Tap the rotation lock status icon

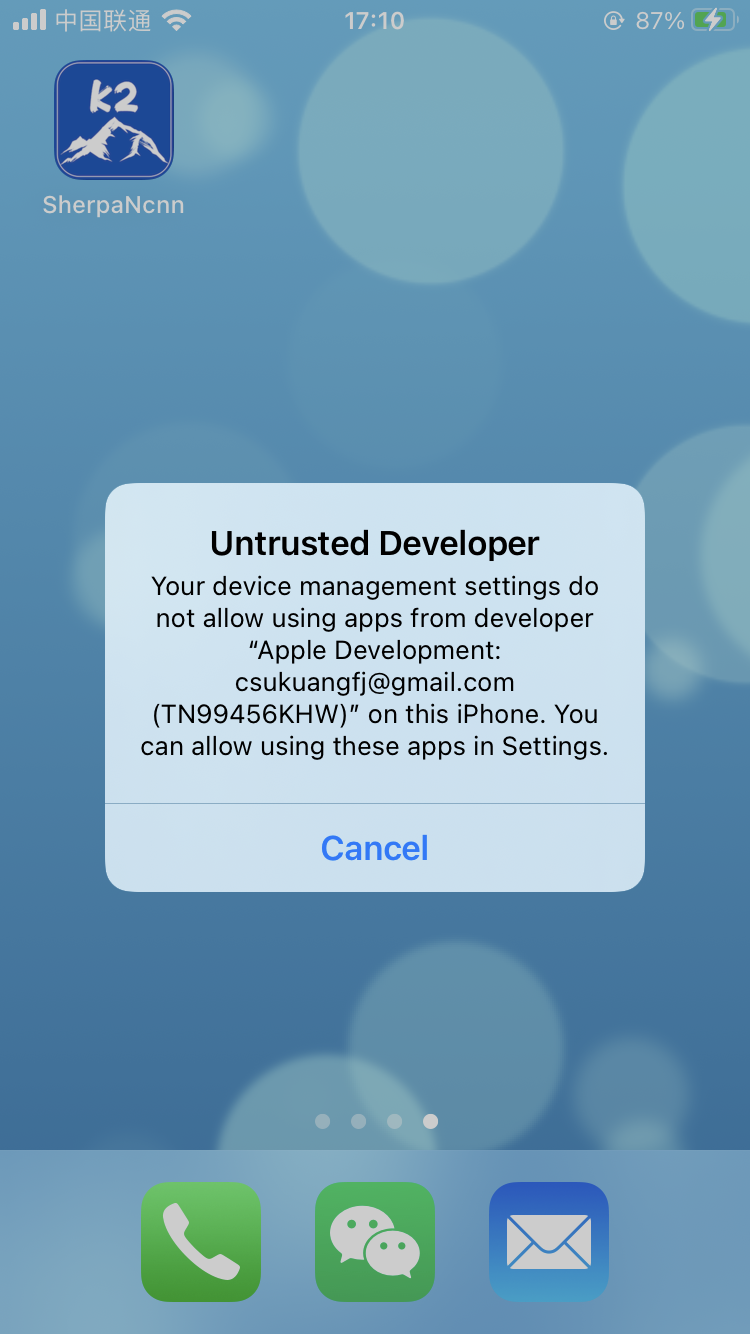614,20
